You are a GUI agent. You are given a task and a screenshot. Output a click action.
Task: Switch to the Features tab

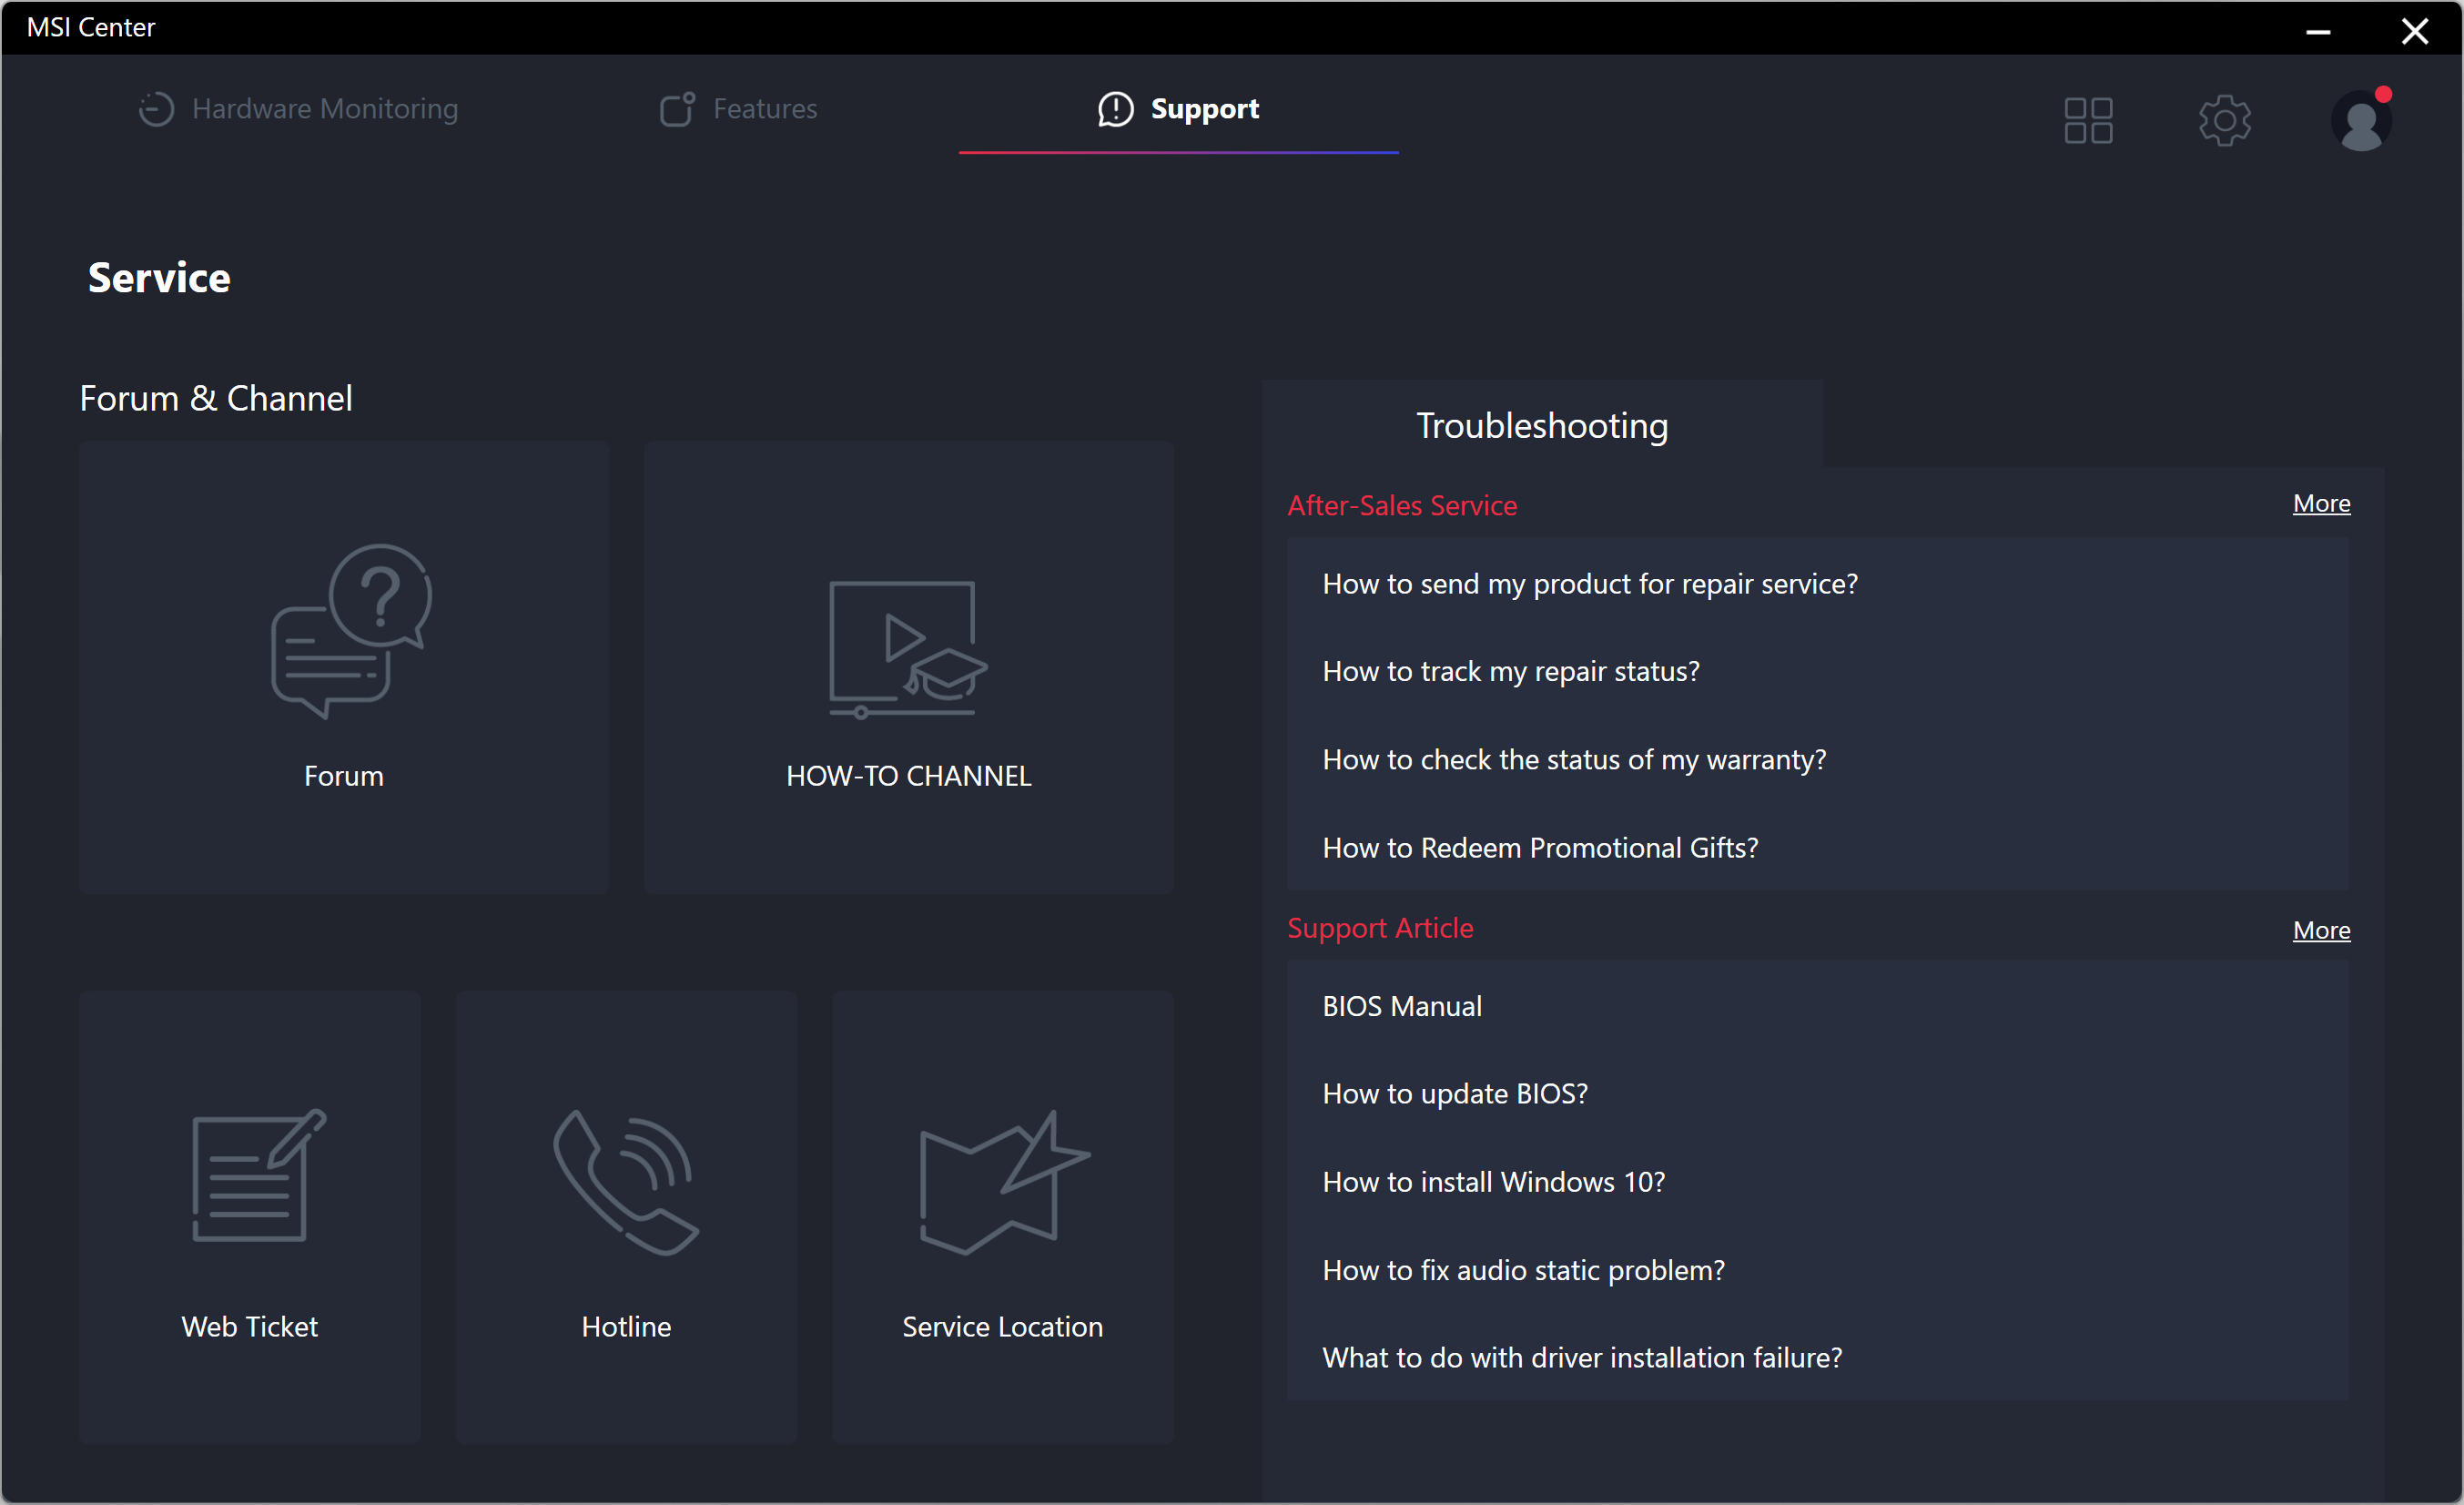point(739,109)
